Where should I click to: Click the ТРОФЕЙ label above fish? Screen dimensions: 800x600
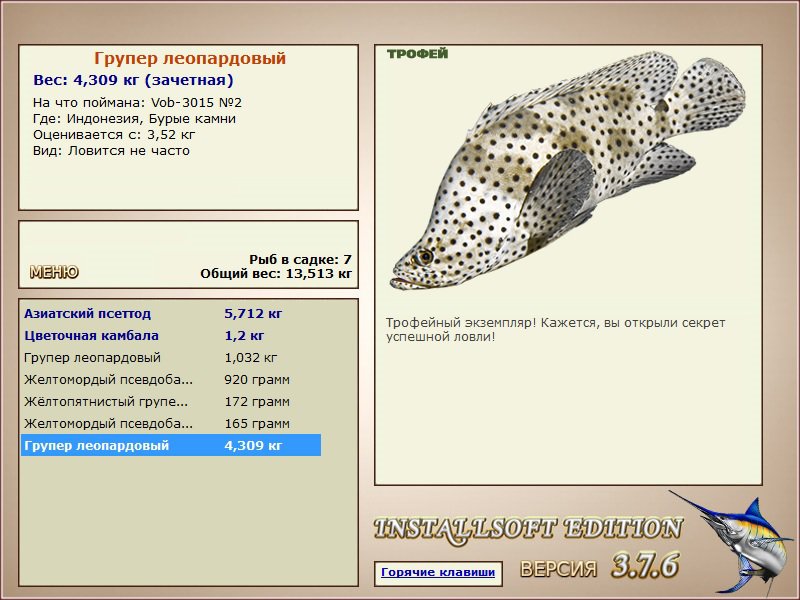tap(417, 54)
